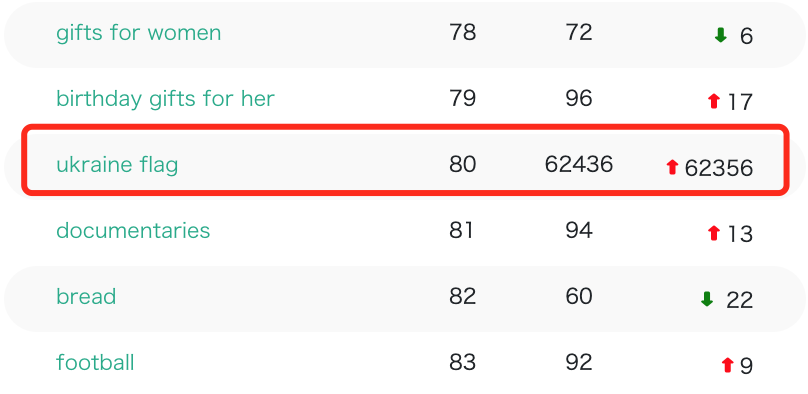Click the green down arrow beside 6

720,35
